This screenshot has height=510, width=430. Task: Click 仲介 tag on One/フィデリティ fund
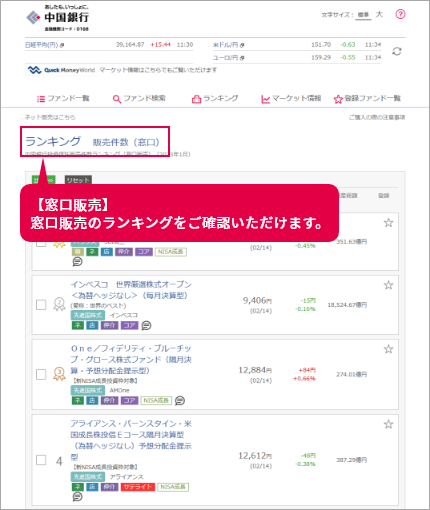tap(109, 401)
